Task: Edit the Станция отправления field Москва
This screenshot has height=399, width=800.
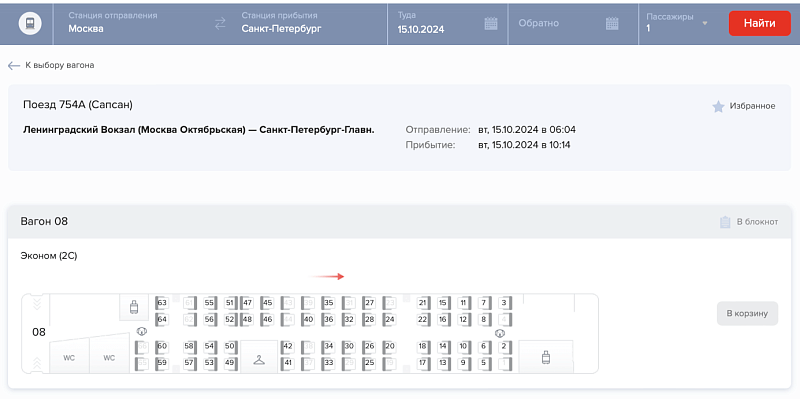Action: tap(133, 23)
